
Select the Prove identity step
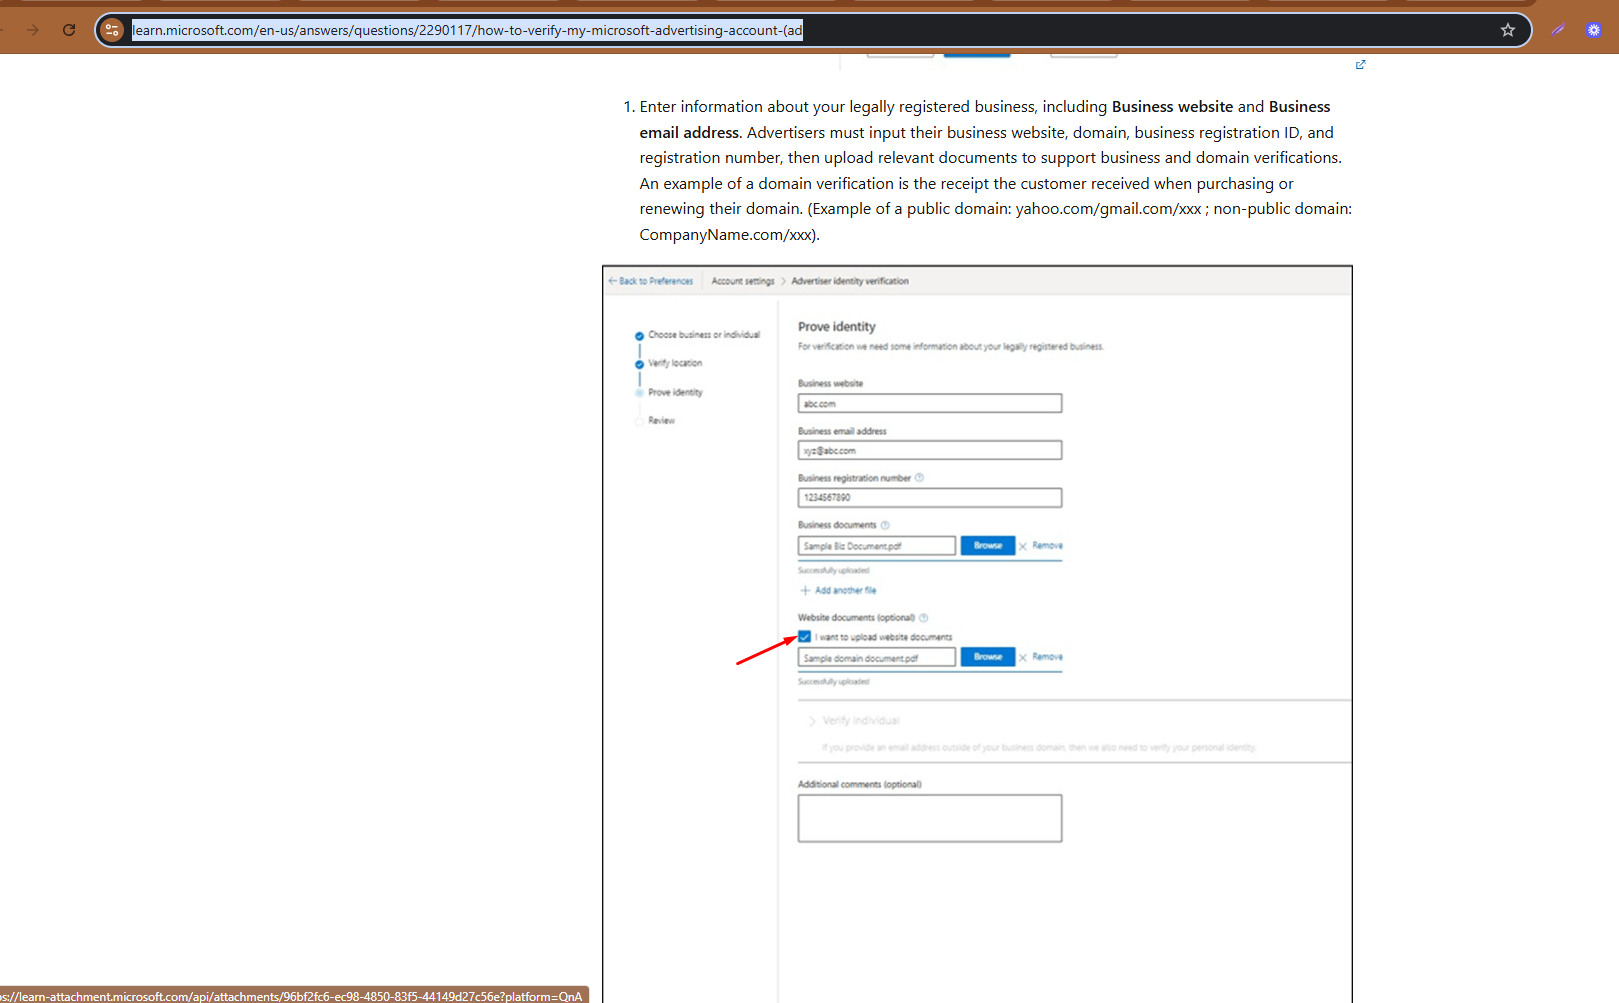[675, 392]
